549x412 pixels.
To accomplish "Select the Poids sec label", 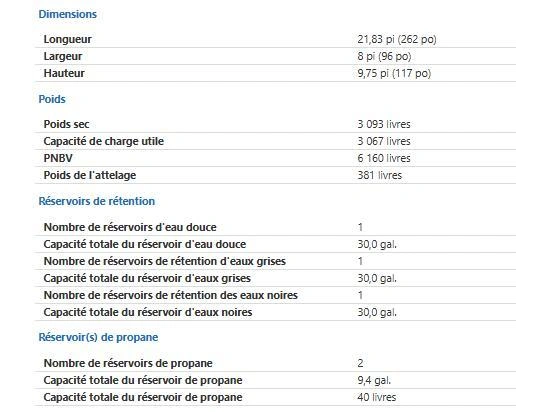I will 66,124.
